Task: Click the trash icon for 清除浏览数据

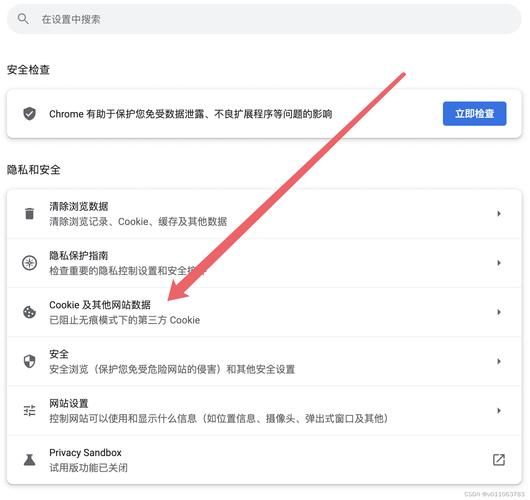Action: tap(29, 214)
